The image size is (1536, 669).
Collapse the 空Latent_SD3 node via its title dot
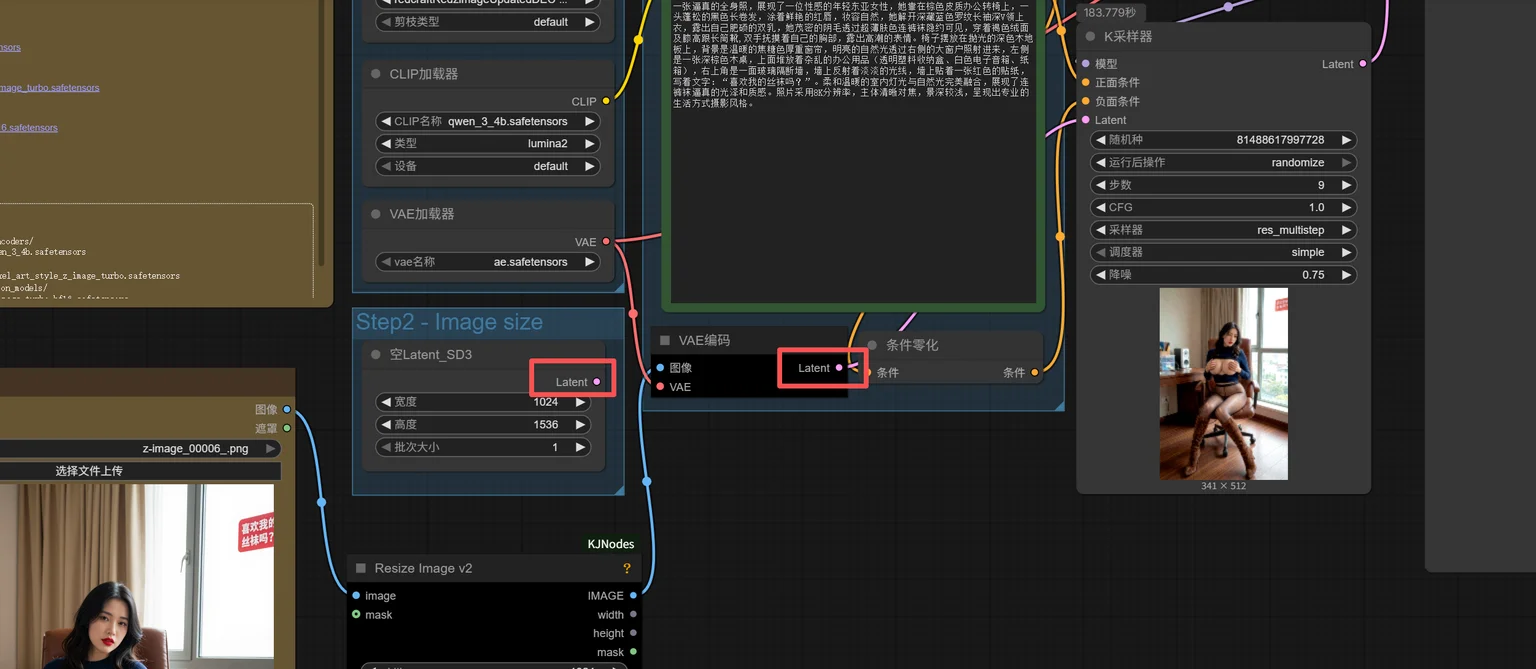coord(376,355)
